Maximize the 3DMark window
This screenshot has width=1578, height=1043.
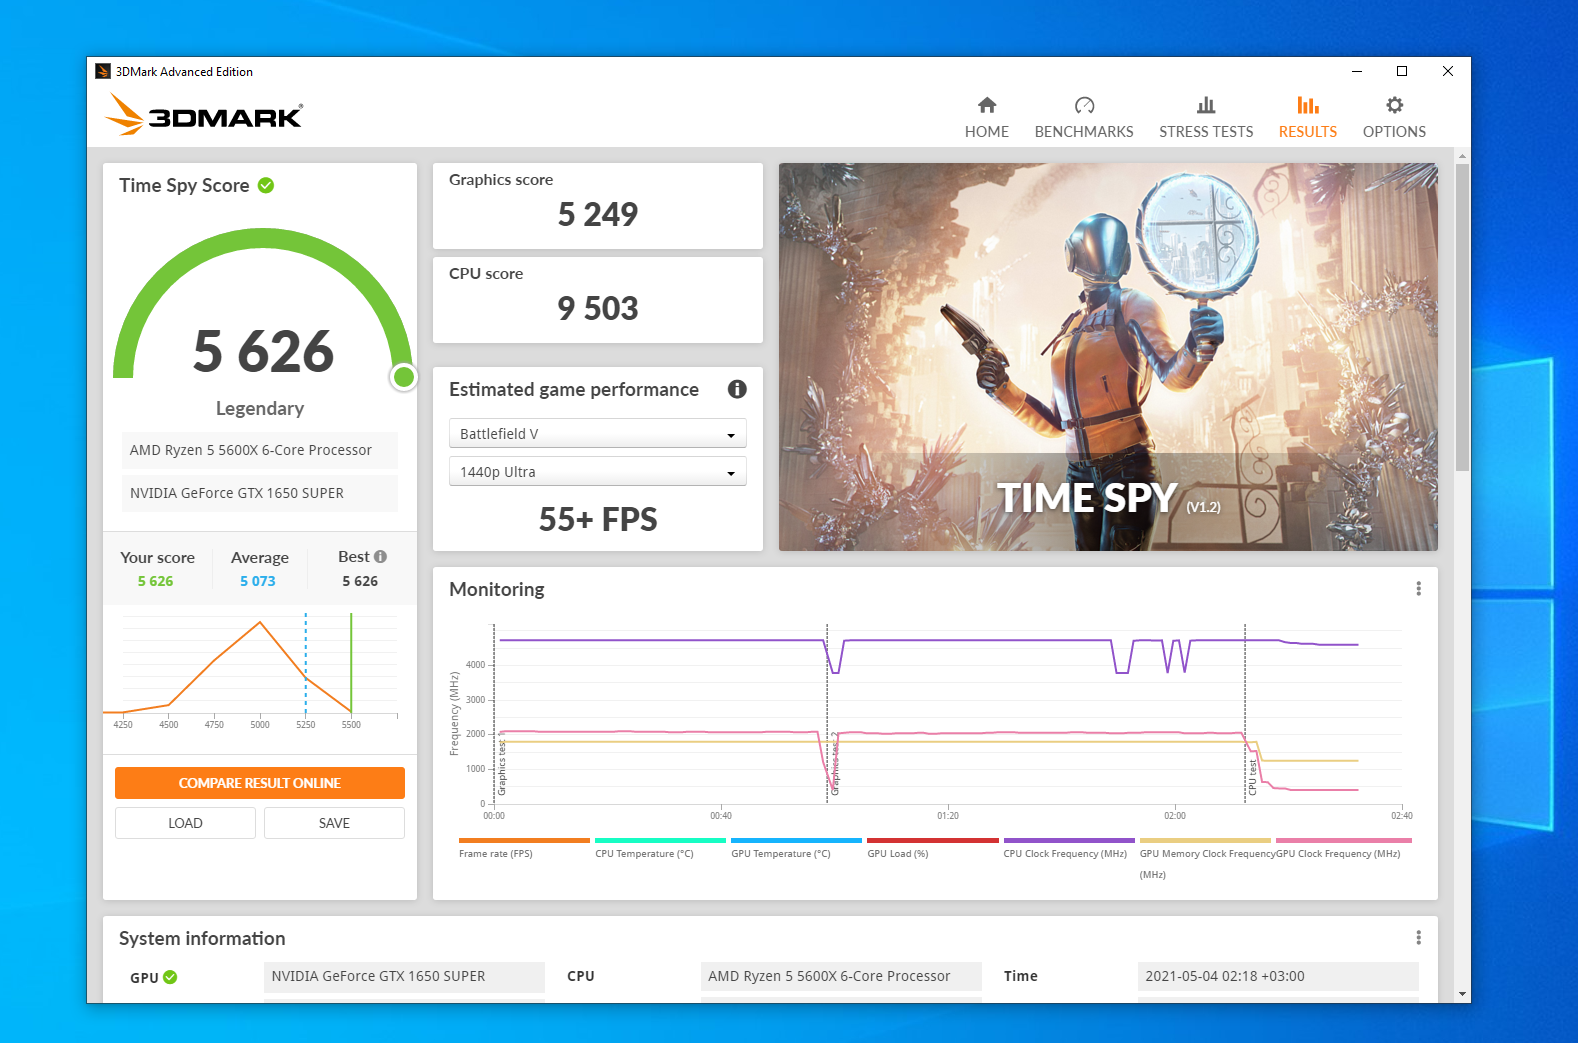point(1402,71)
